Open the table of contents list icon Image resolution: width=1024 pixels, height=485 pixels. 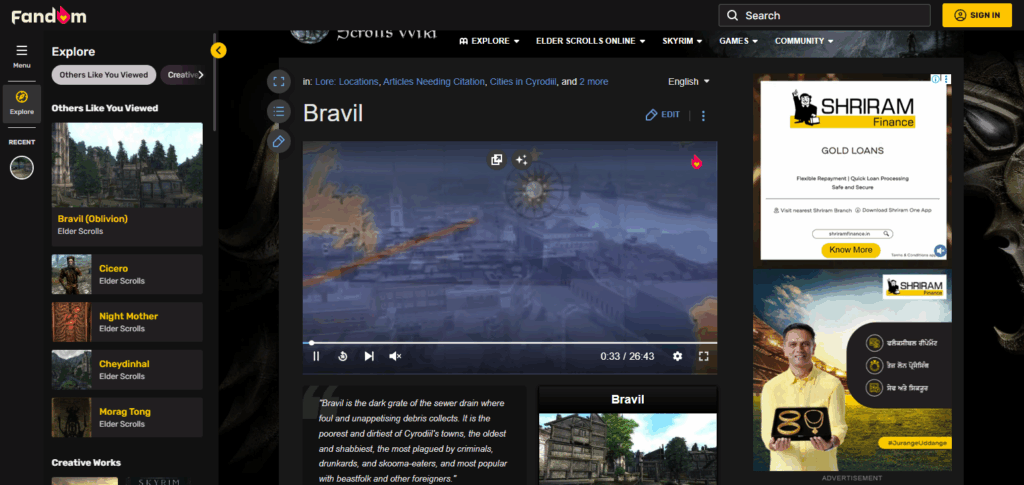tap(279, 112)
